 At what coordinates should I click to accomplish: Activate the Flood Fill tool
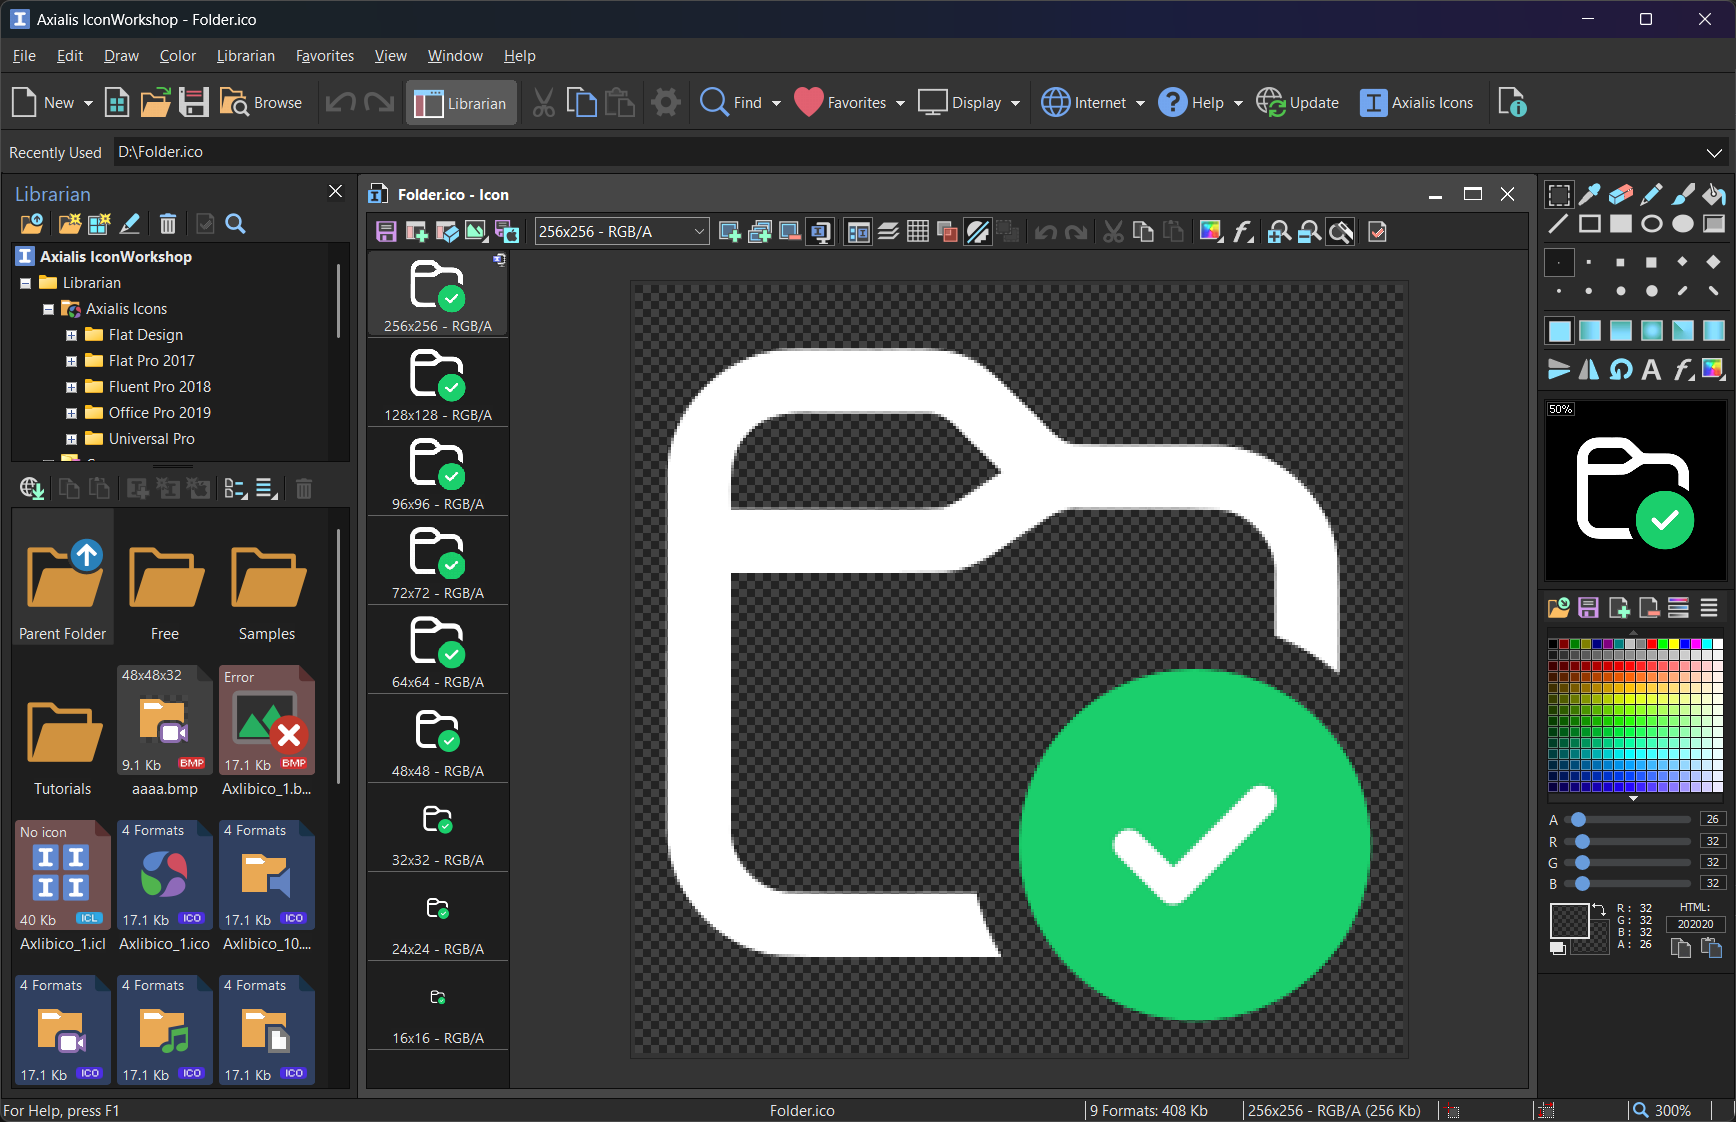pos(1712,196)
